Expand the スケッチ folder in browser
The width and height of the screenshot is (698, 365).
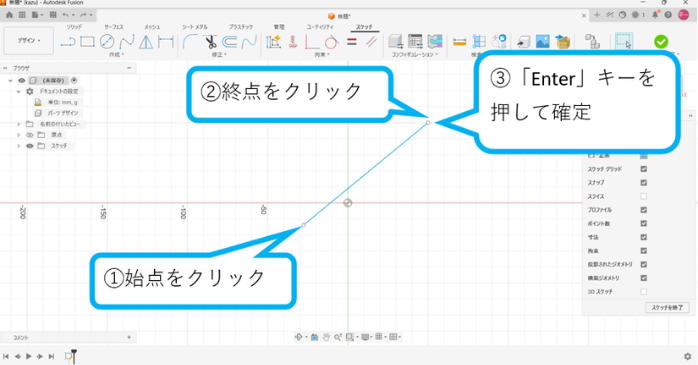(x=19, y=146)
